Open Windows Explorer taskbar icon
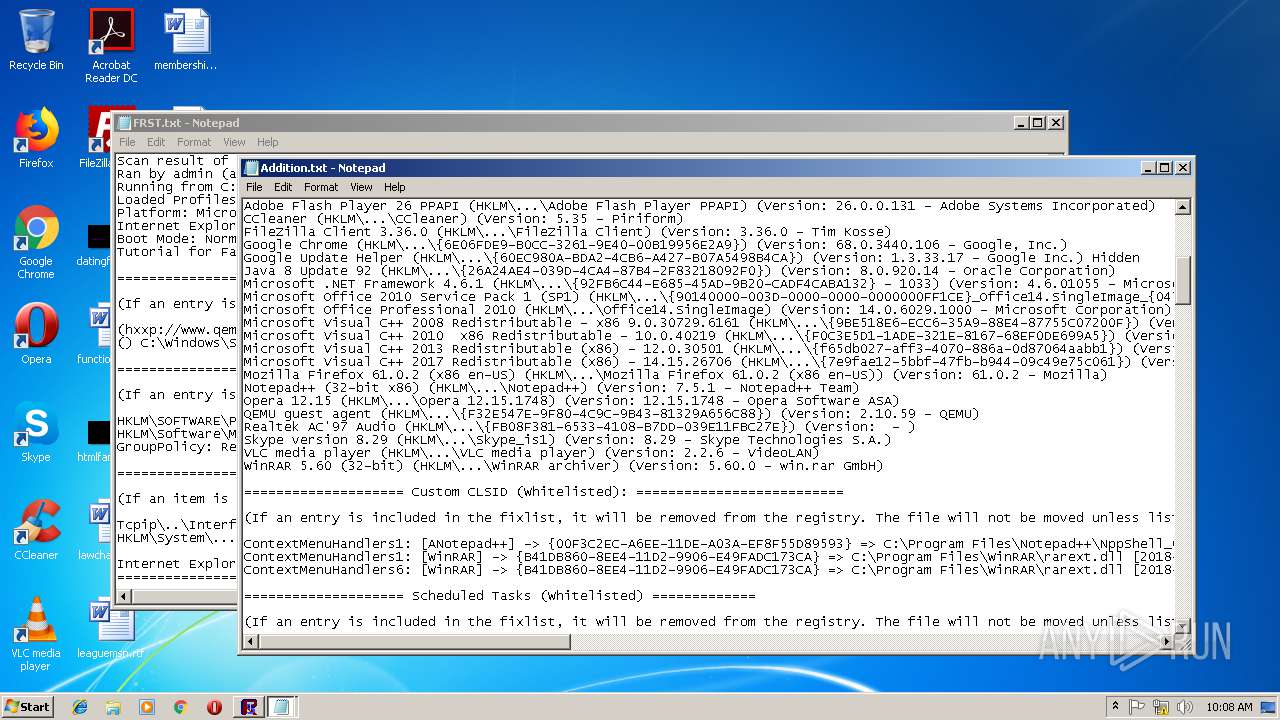Image resolution: width=1280 pixels, height=720 pixels. (113, 707)
